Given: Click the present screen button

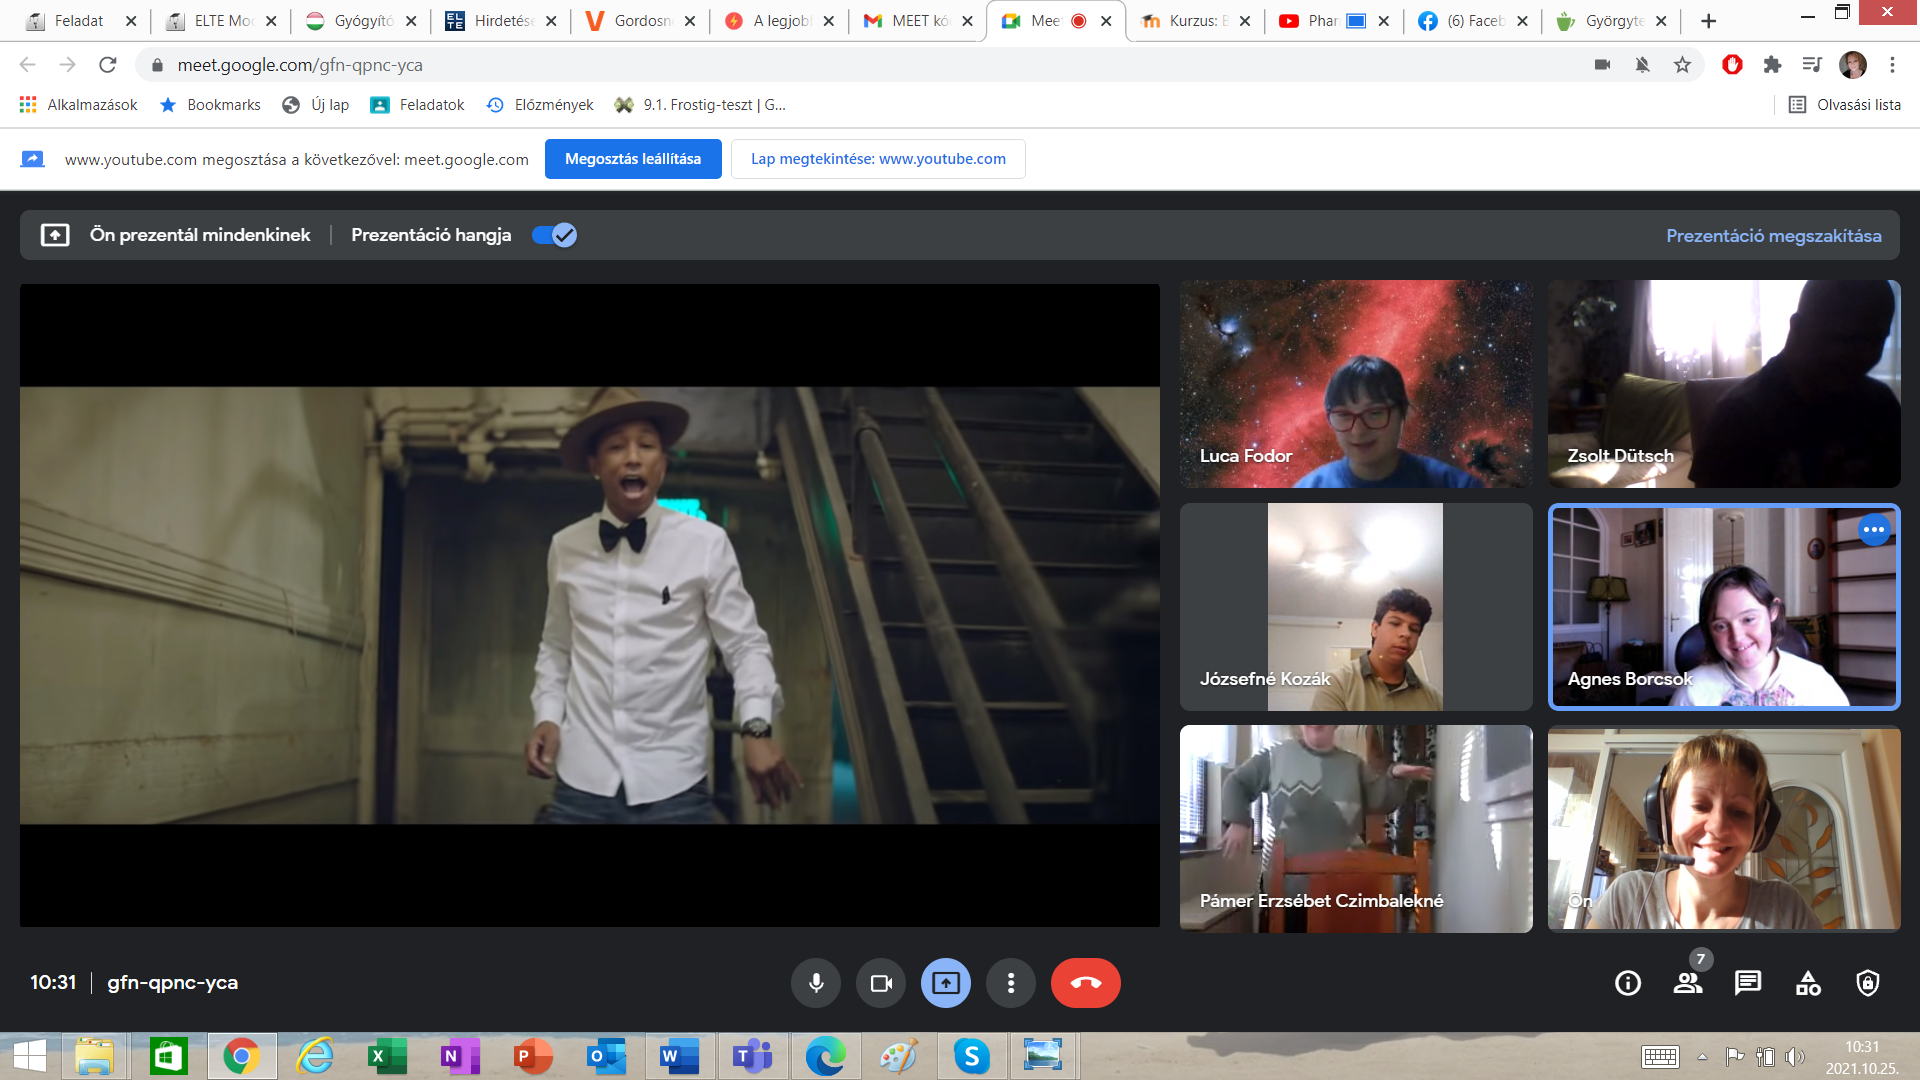Looking at the screenshot, I should [946, 983].
